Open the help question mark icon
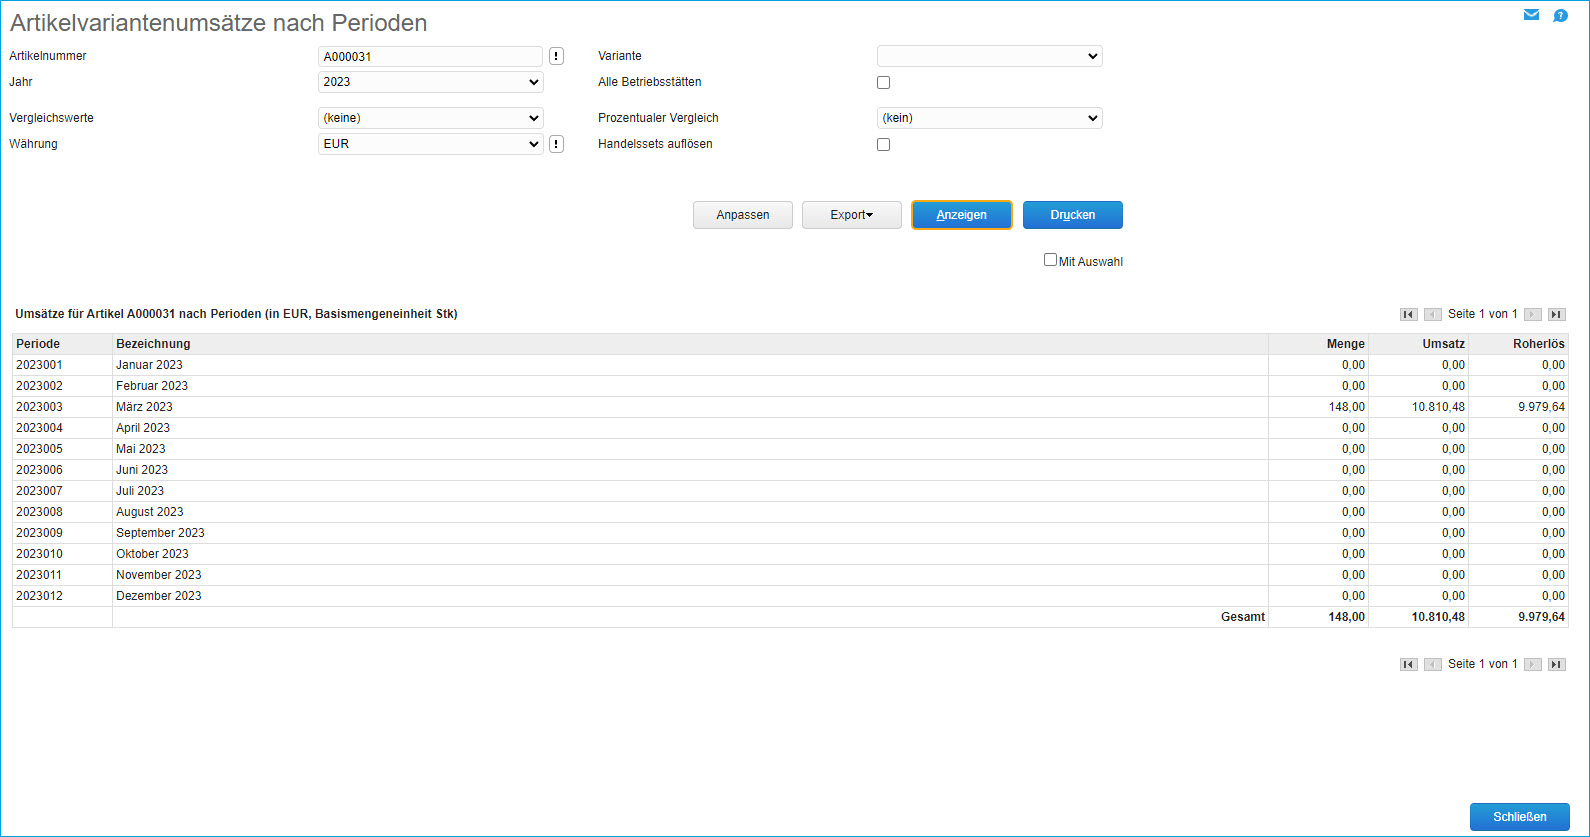Screen dimensions: 1590x837 coord(1560,15)
